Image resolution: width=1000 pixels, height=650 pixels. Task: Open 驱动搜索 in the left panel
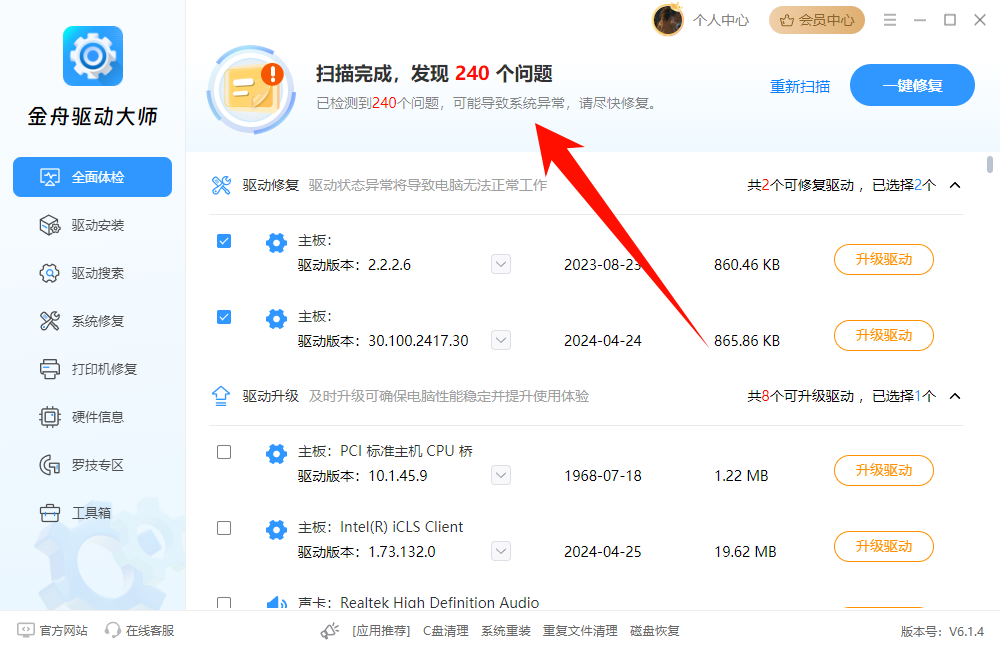click(92, 273)
